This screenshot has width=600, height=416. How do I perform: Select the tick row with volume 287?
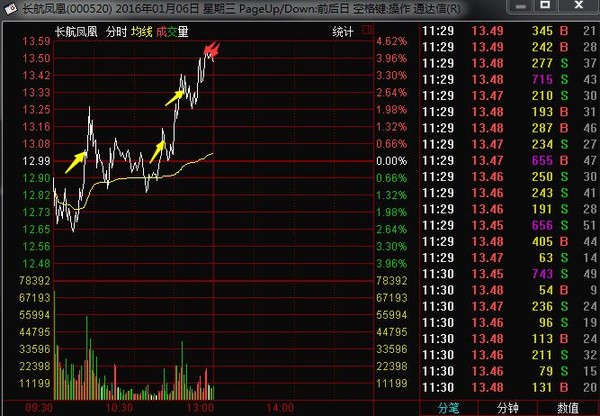coord(510,128)
